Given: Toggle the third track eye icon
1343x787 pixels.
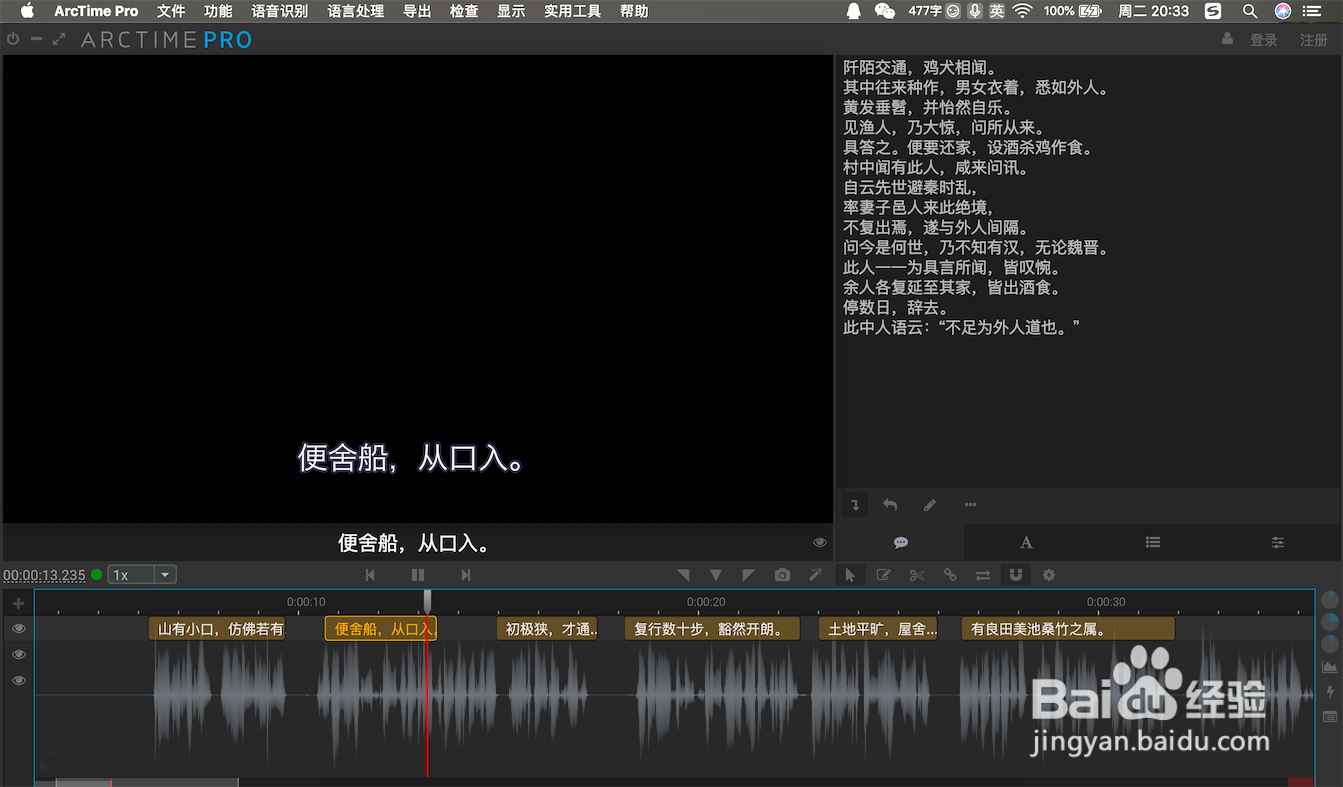Looking at the screenshot, I should pos(18,680).
